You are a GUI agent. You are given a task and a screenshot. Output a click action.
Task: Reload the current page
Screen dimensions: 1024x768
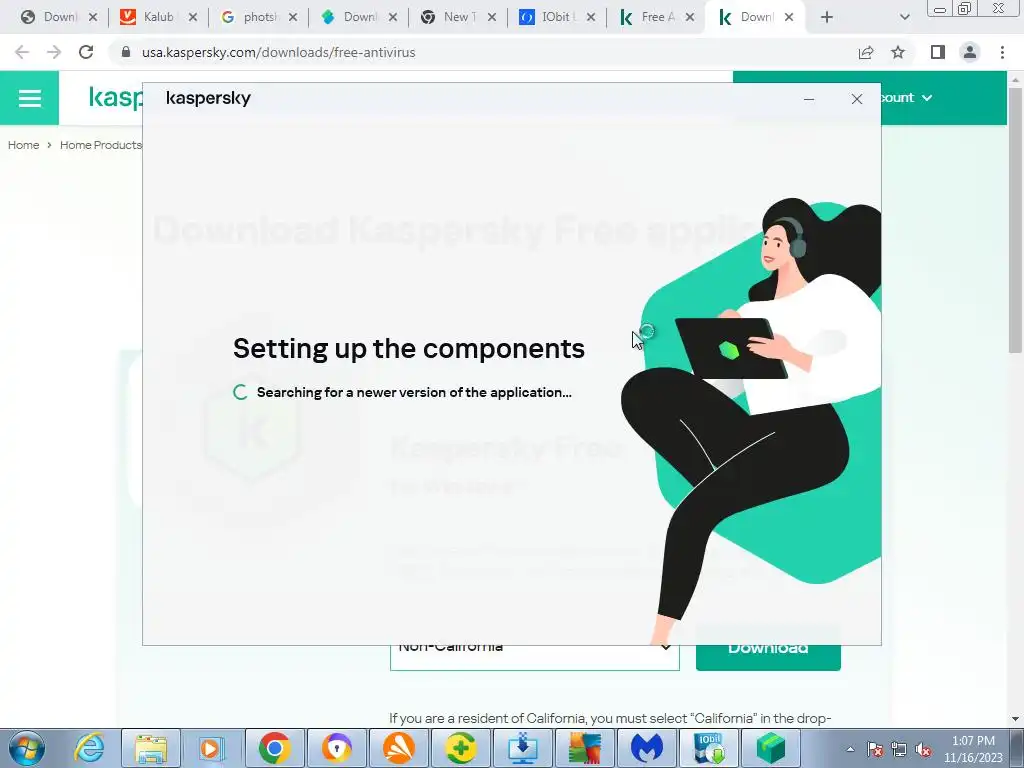pos(86,52)
